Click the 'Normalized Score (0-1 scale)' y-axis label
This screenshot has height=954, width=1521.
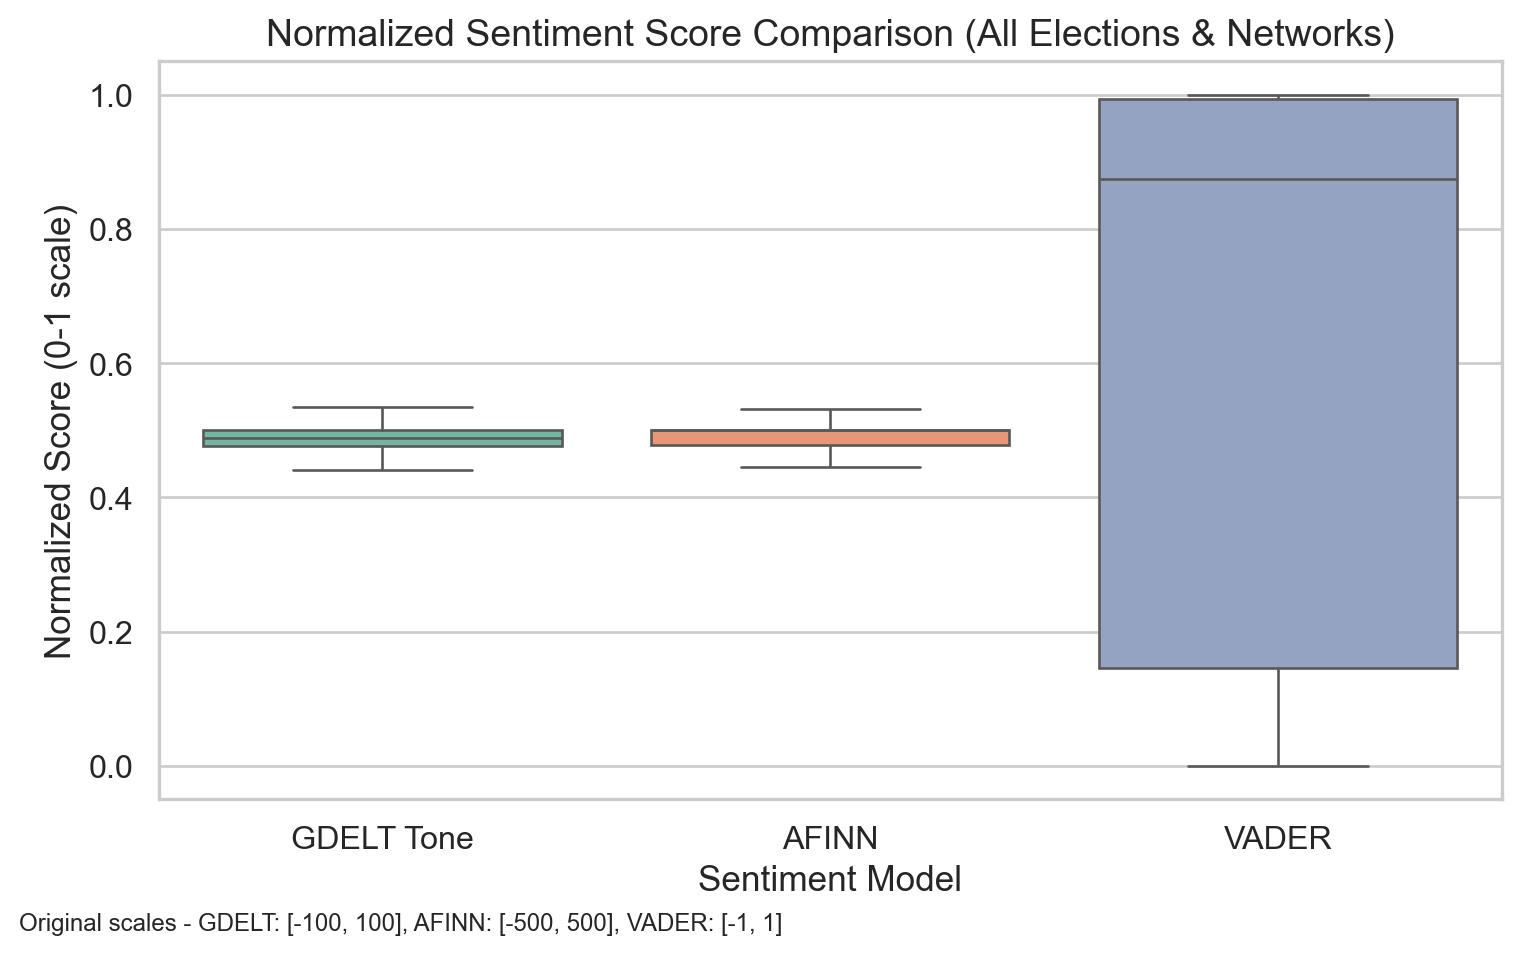60,432
